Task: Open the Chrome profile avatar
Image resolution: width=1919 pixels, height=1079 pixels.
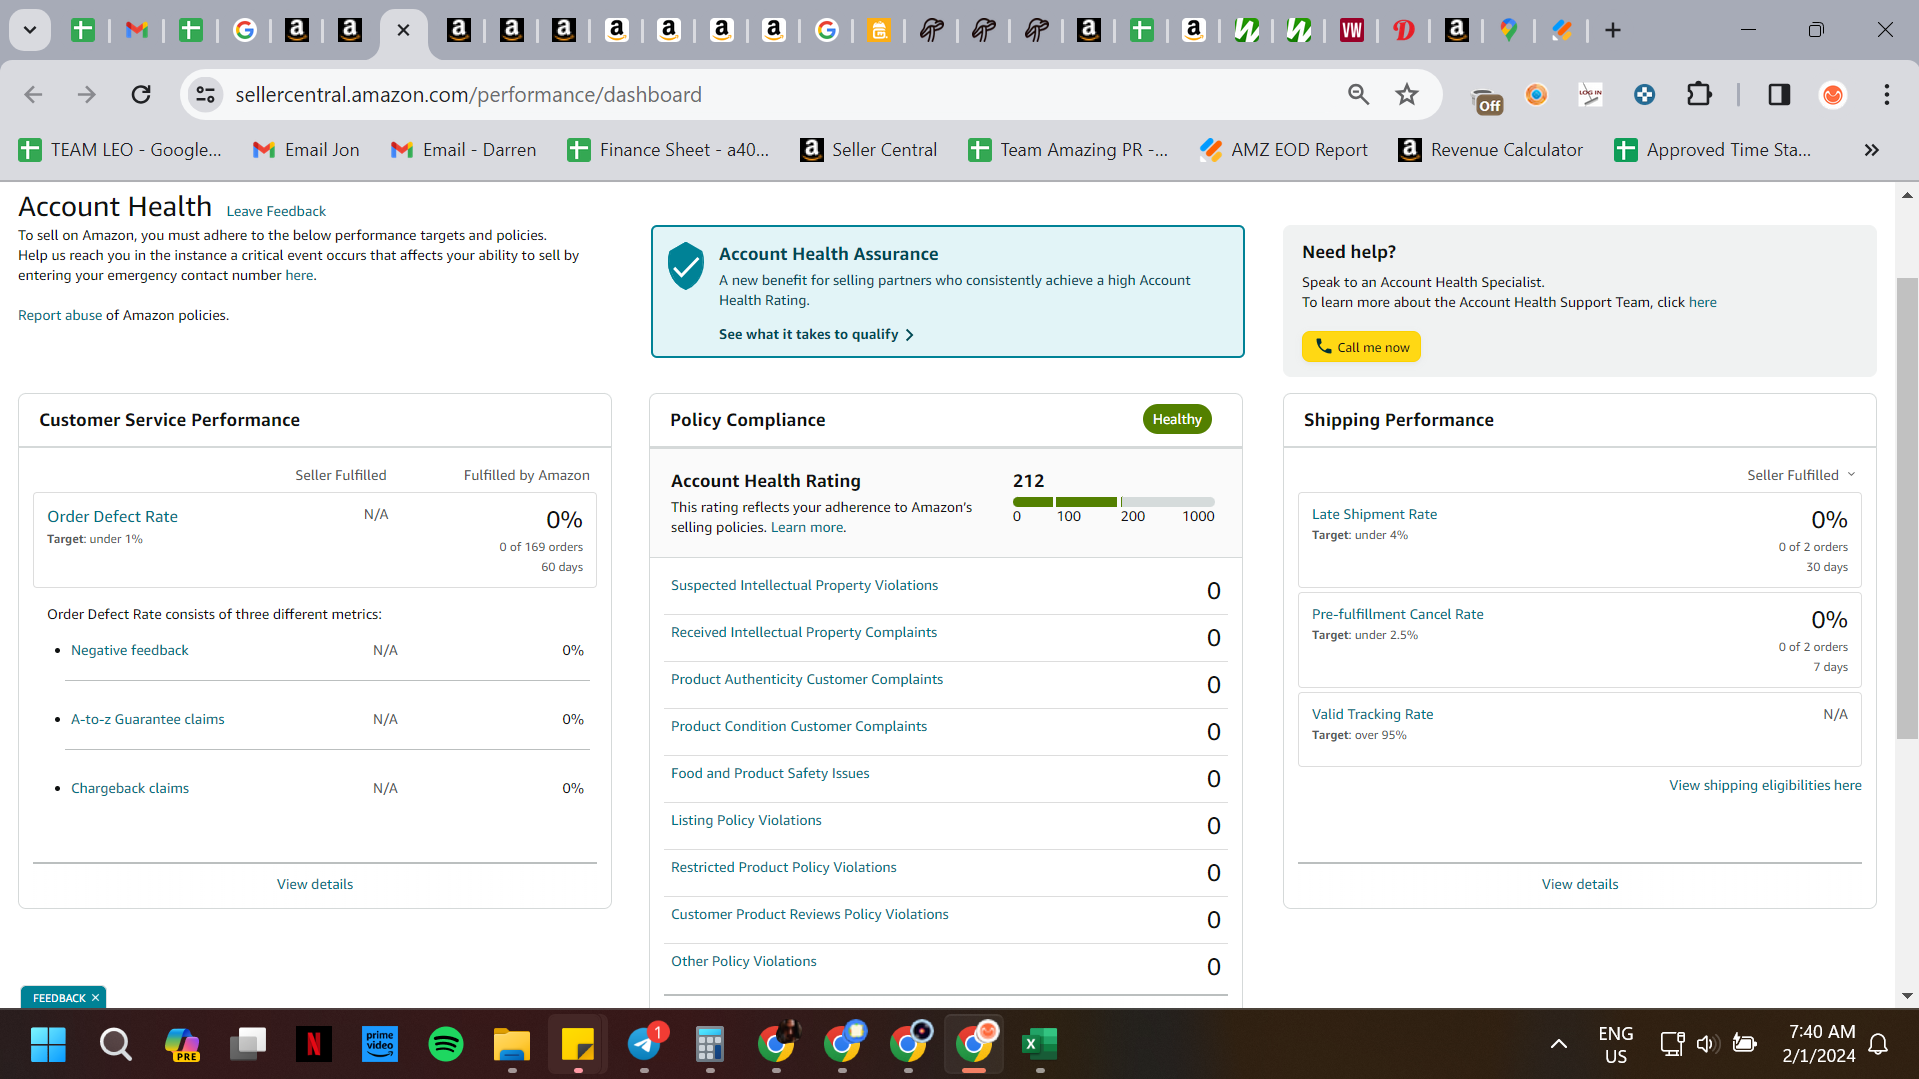Action: tap(1833, 95)
